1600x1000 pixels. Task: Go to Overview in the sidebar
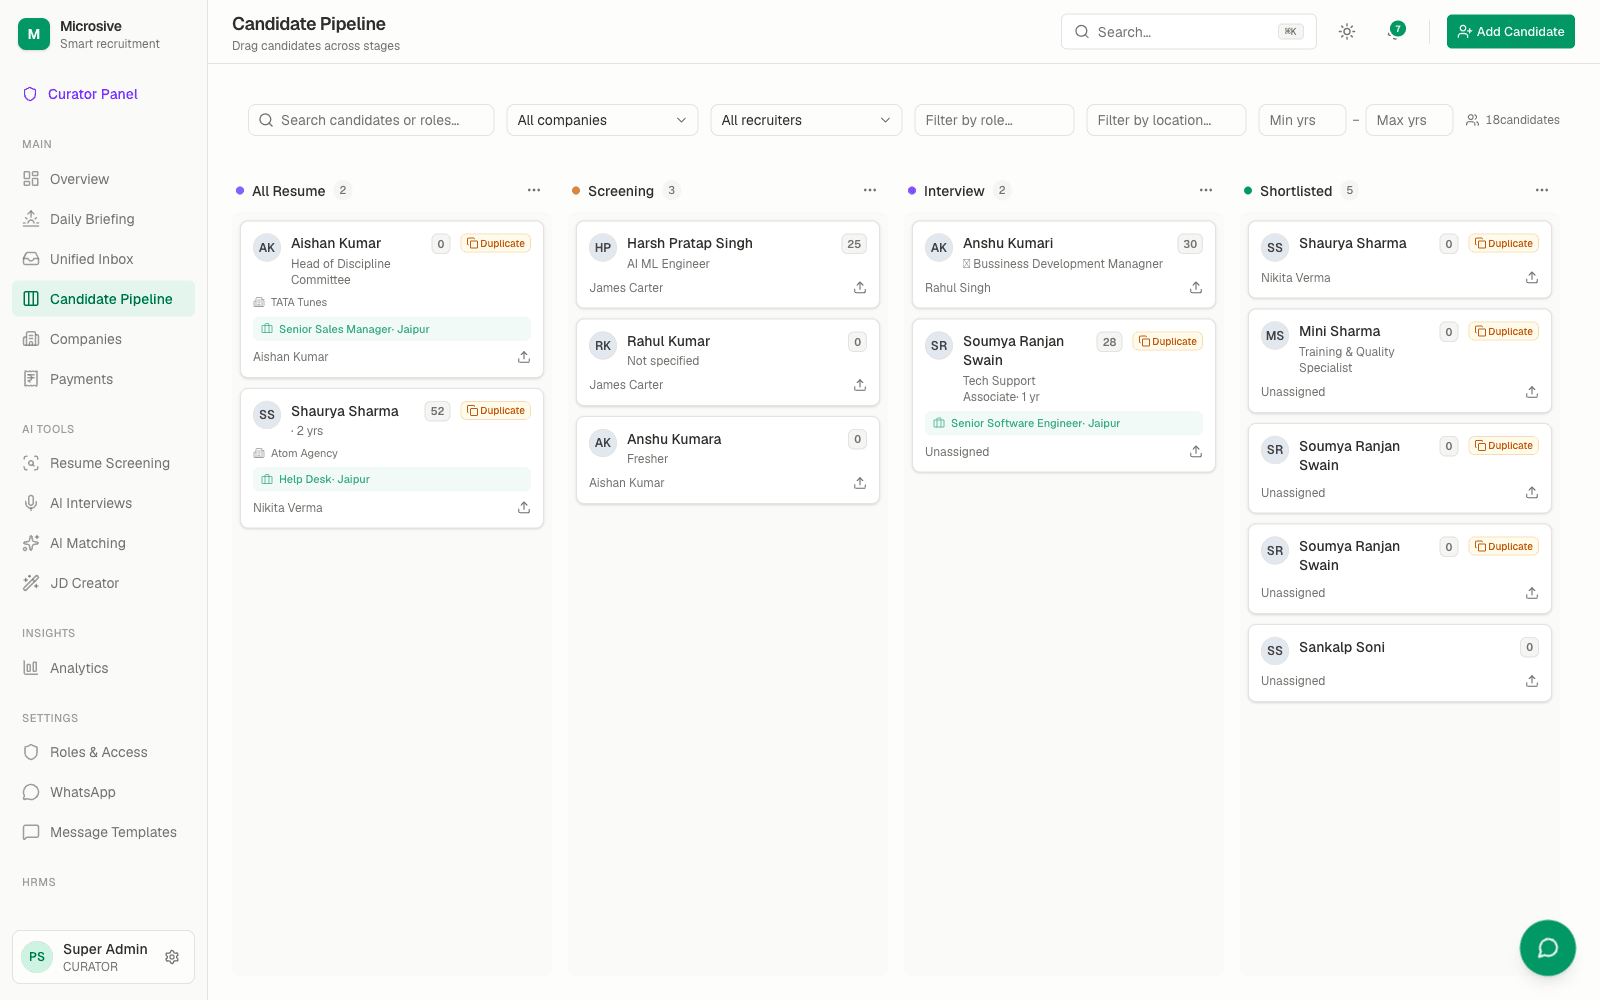point(104,179)
